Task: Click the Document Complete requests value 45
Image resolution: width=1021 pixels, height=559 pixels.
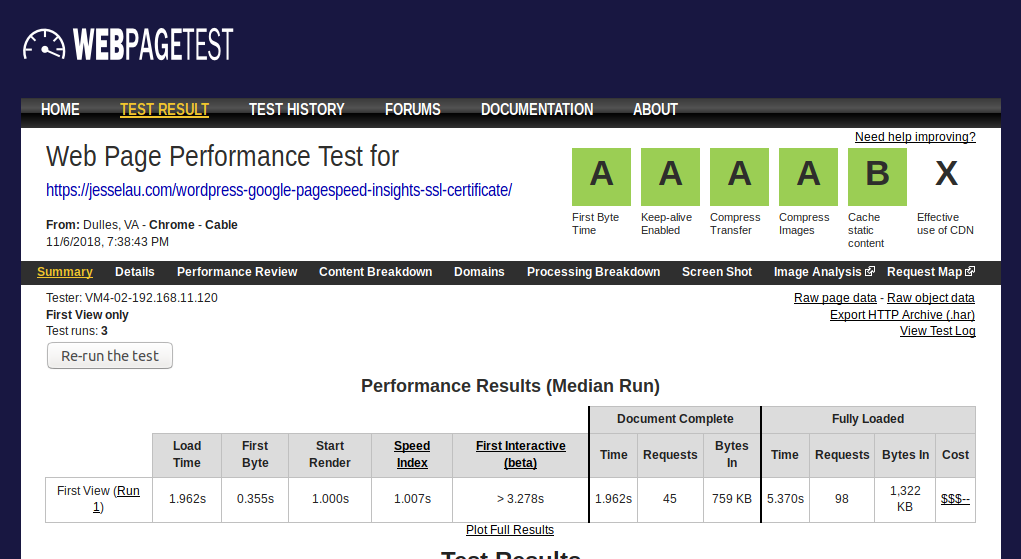Action: pos(669,499)
